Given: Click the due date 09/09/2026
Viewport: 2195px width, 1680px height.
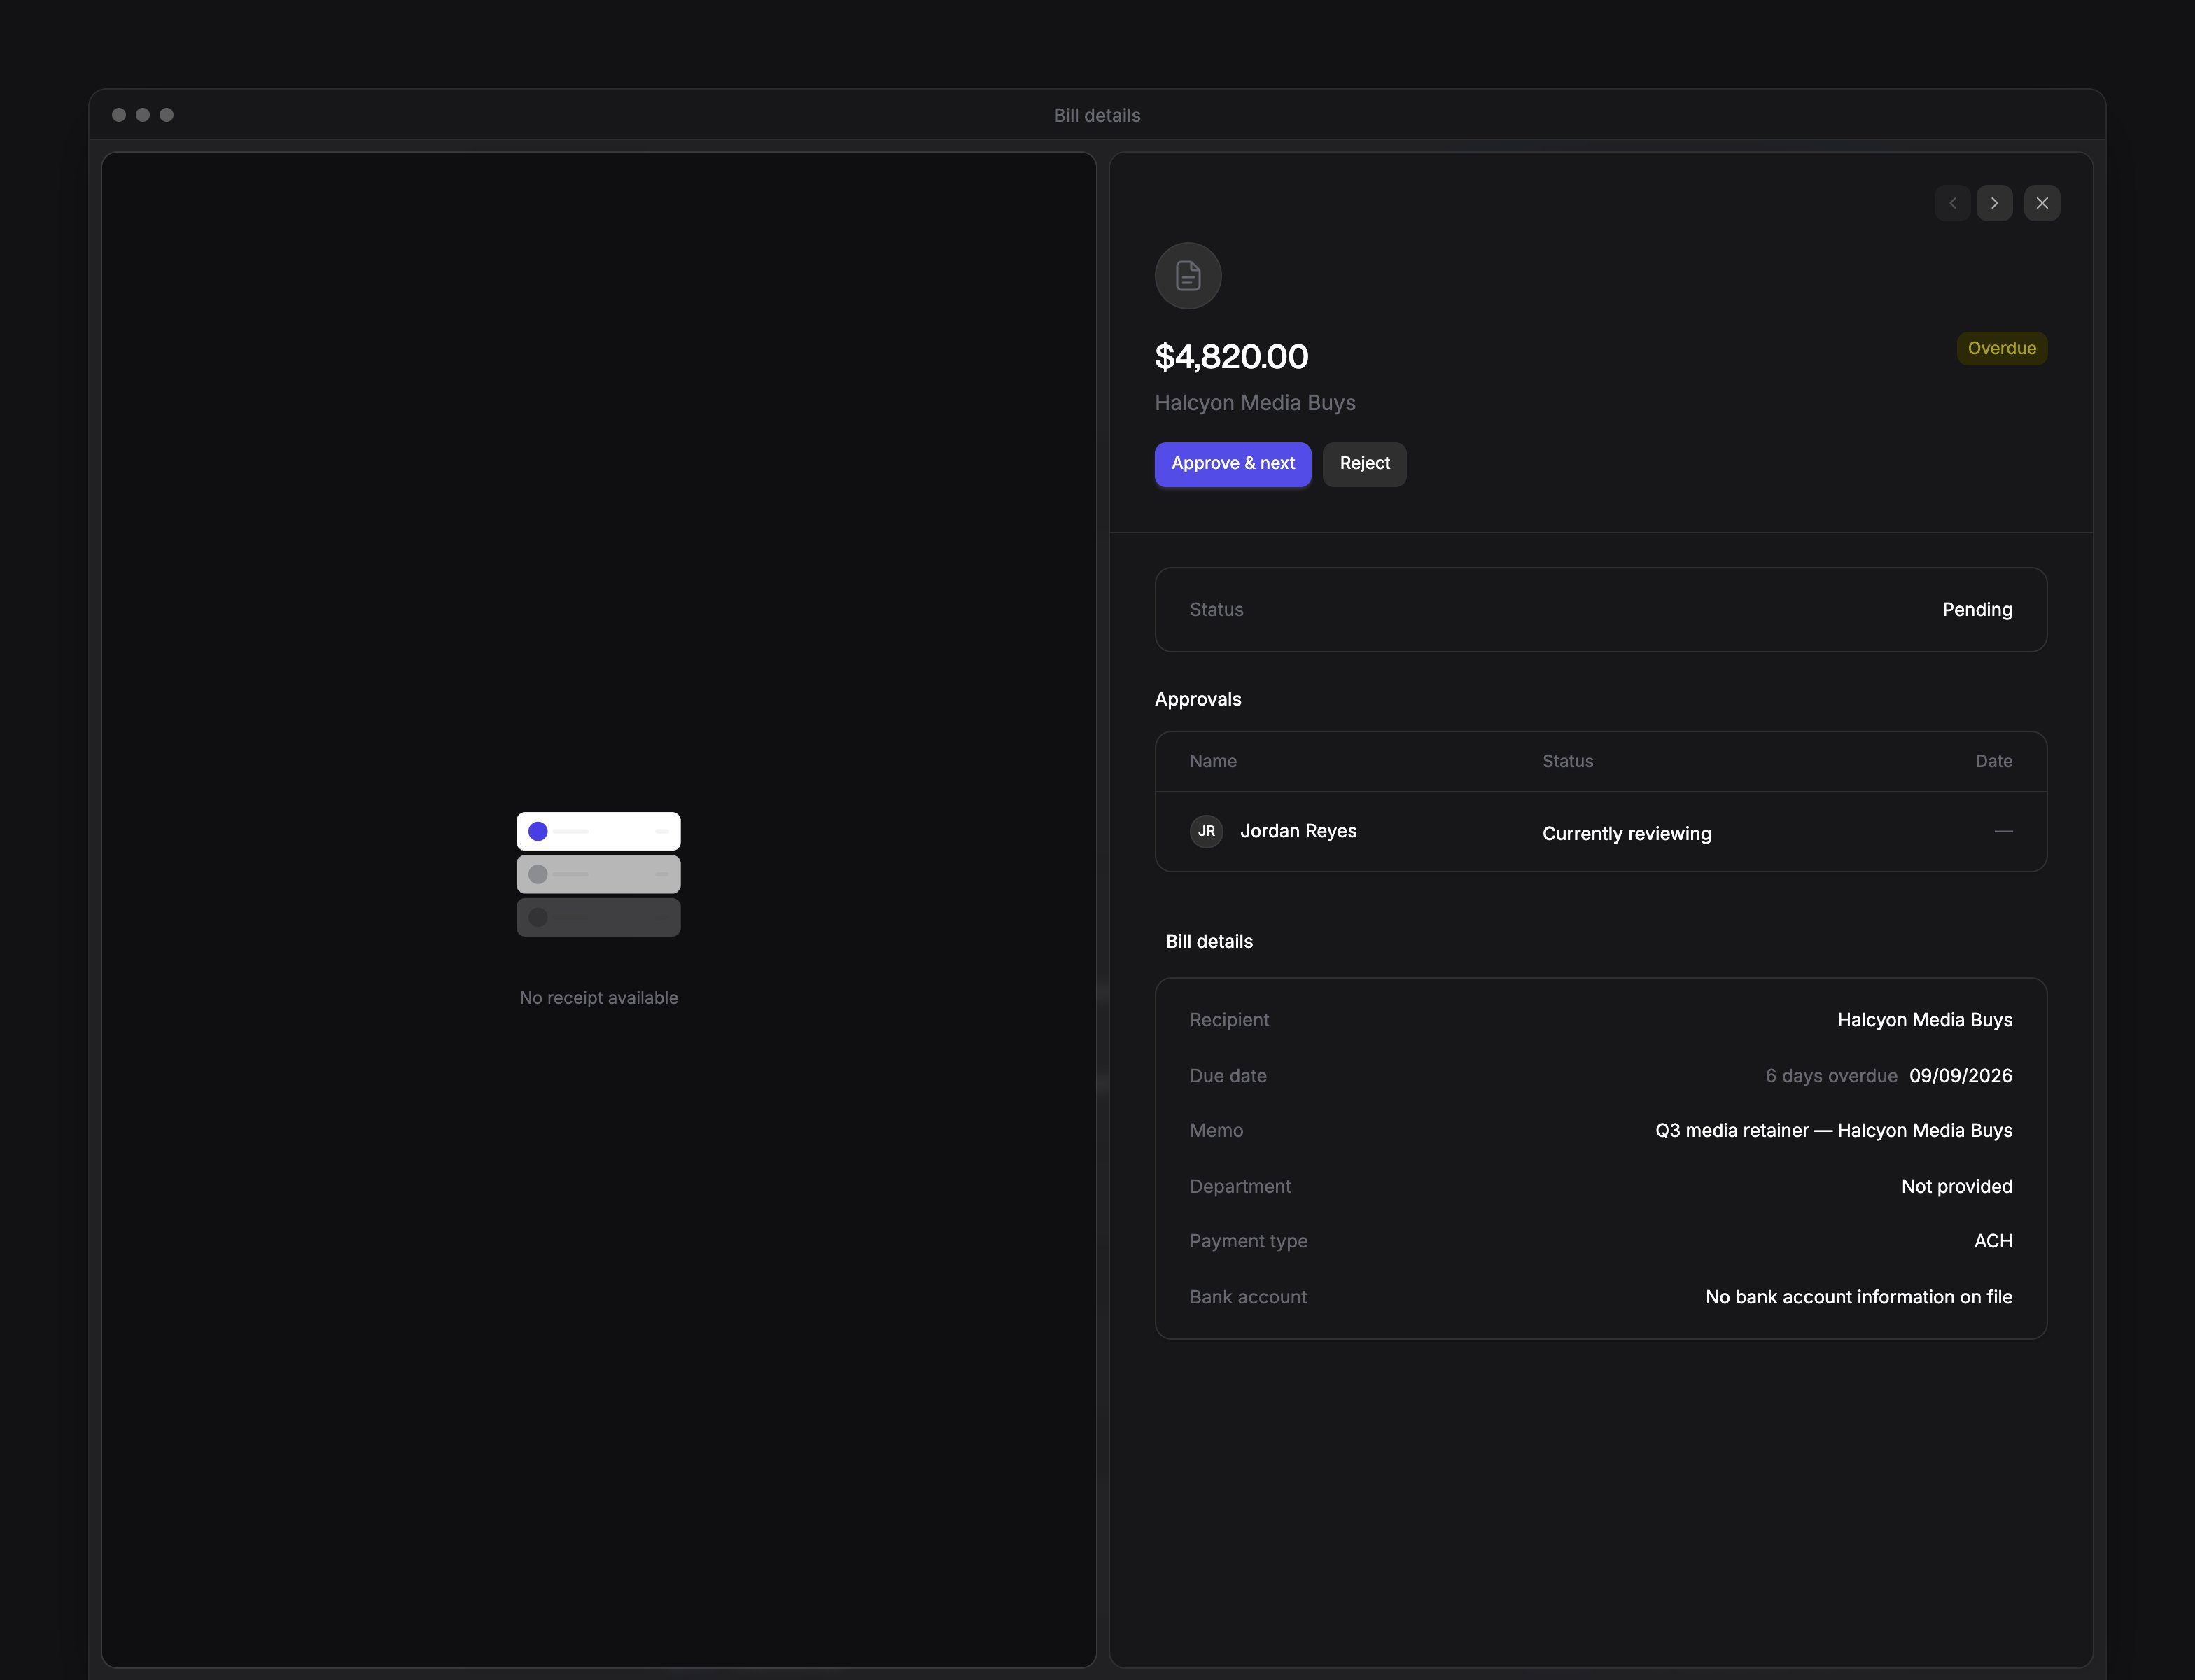Looking at the screenshot, I should click(x=1961, y=1076).
